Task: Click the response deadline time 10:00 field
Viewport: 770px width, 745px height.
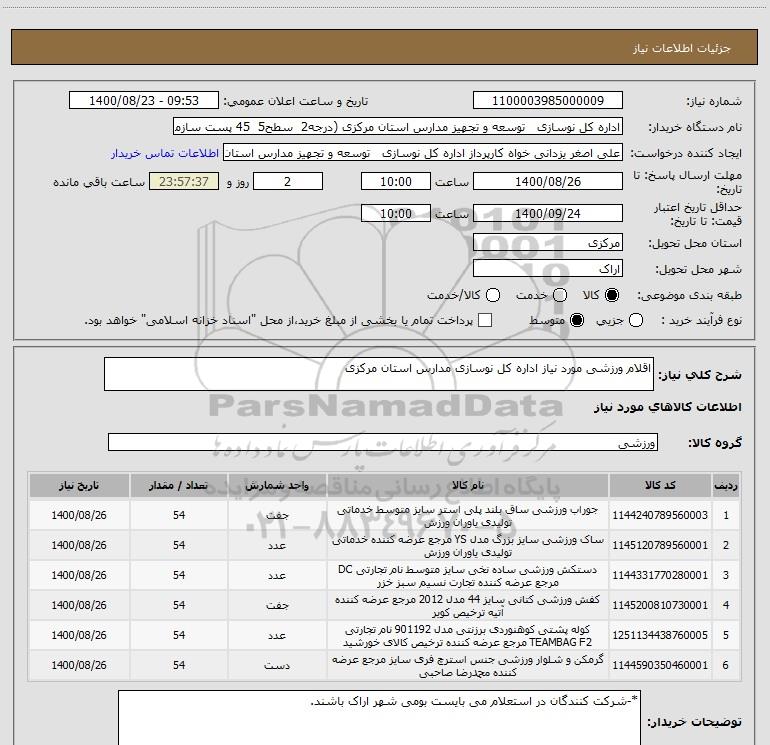Action: 396,182
